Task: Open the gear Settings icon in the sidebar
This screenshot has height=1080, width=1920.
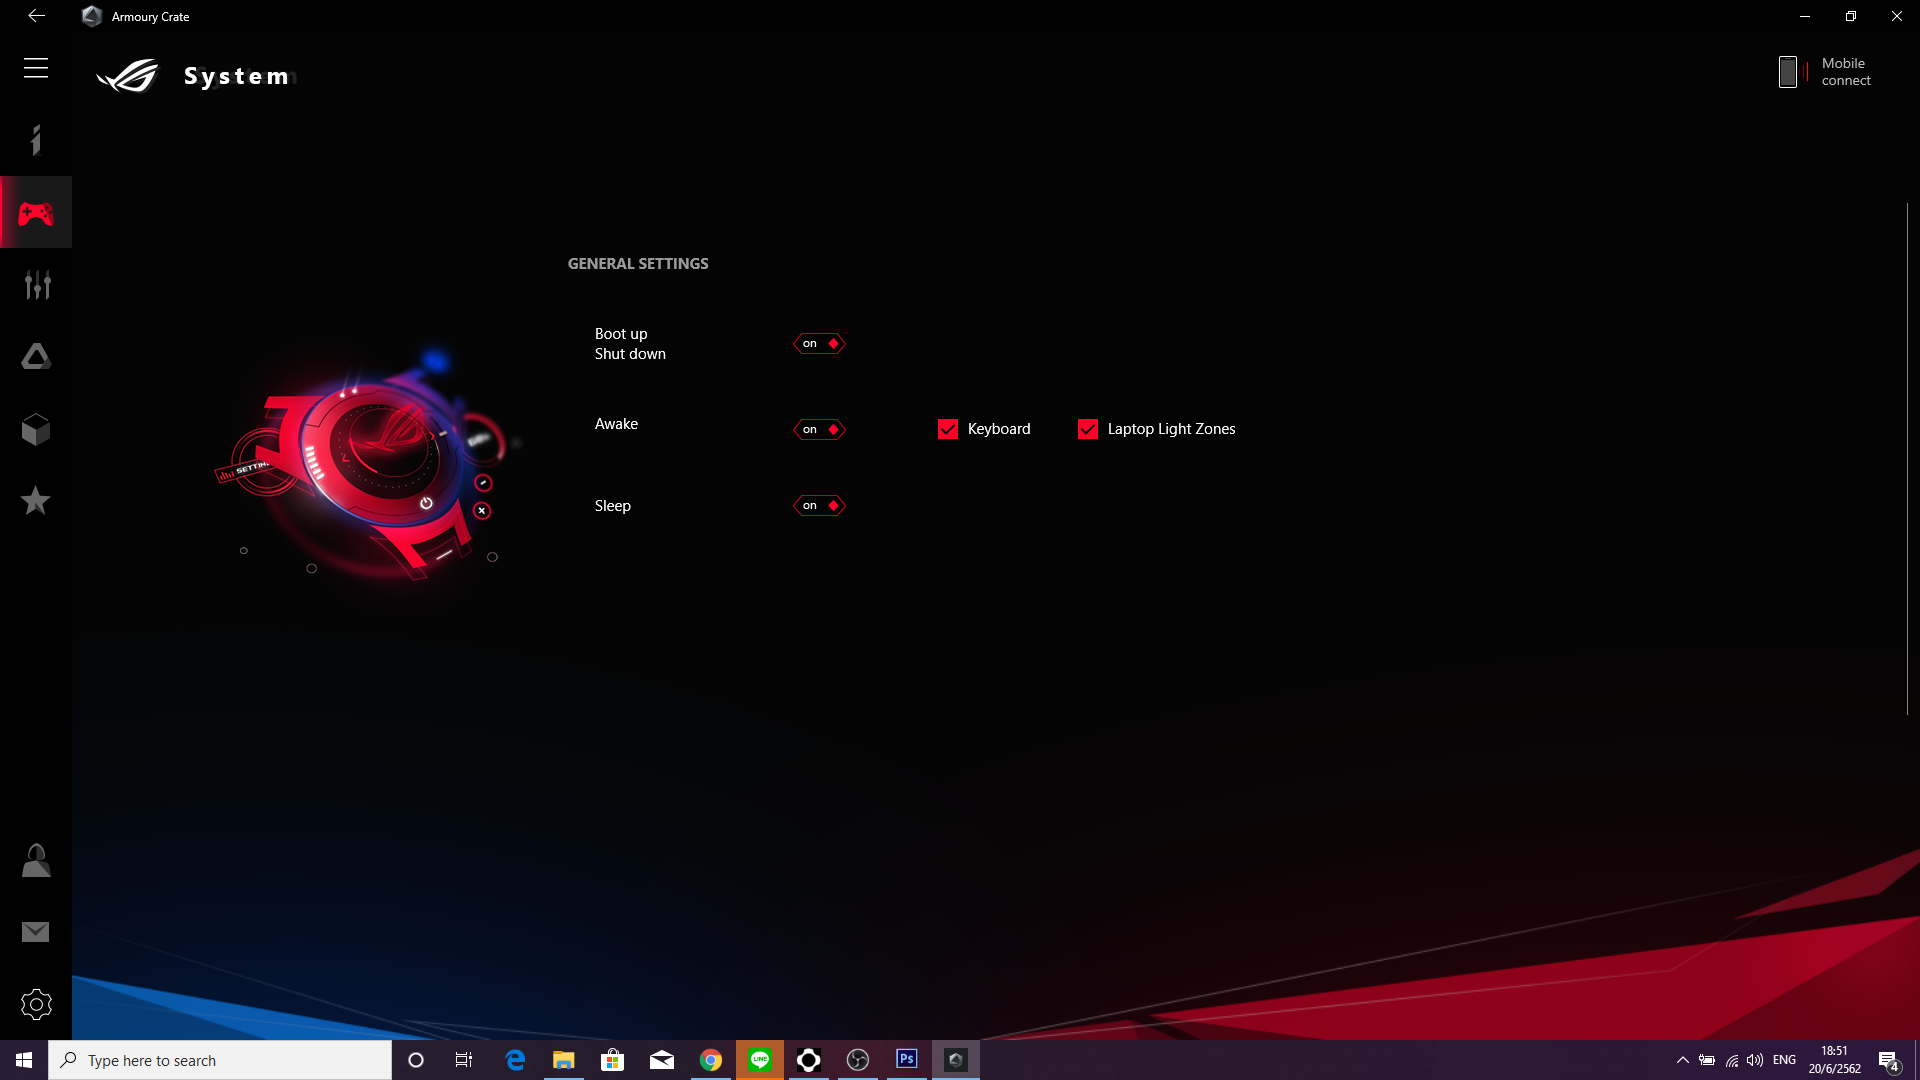Action: point(36,1004)
